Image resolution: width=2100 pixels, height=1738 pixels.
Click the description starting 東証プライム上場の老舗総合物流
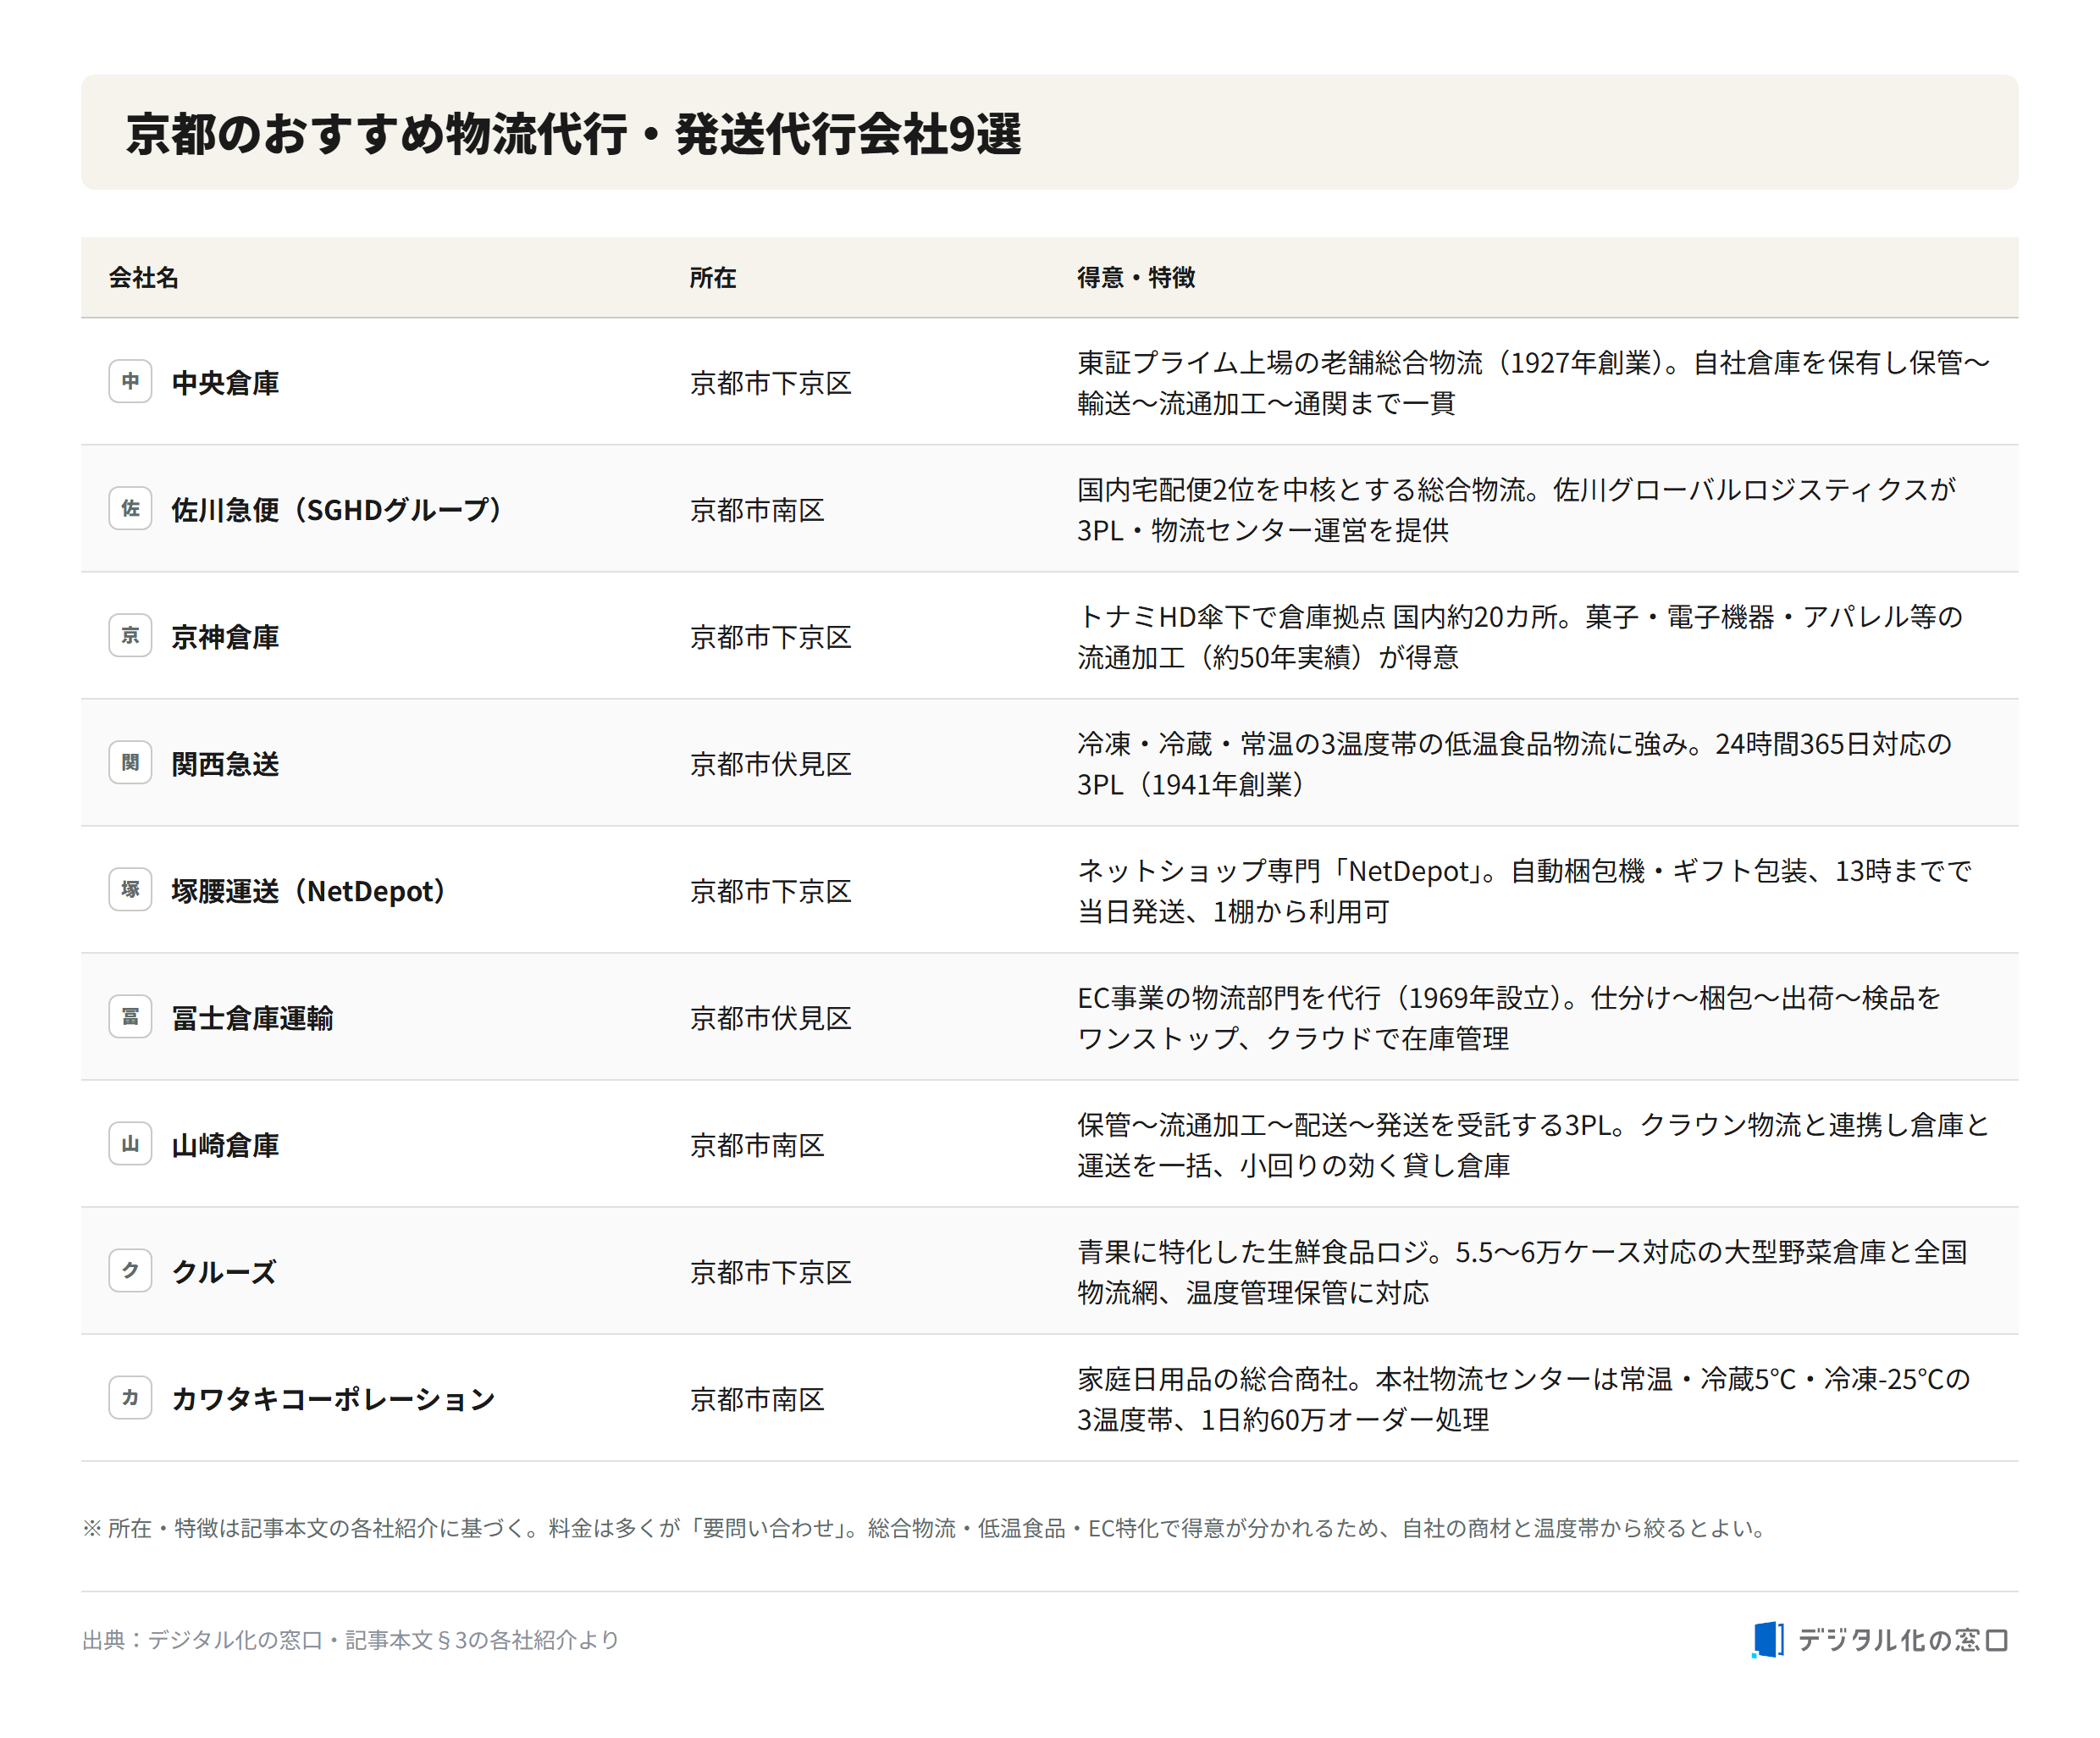point(1533,383)
